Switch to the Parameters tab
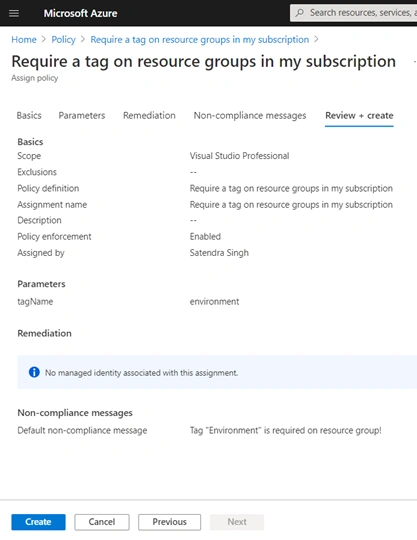The height and width of the screenshot is (540, 417). pos(82,115)
